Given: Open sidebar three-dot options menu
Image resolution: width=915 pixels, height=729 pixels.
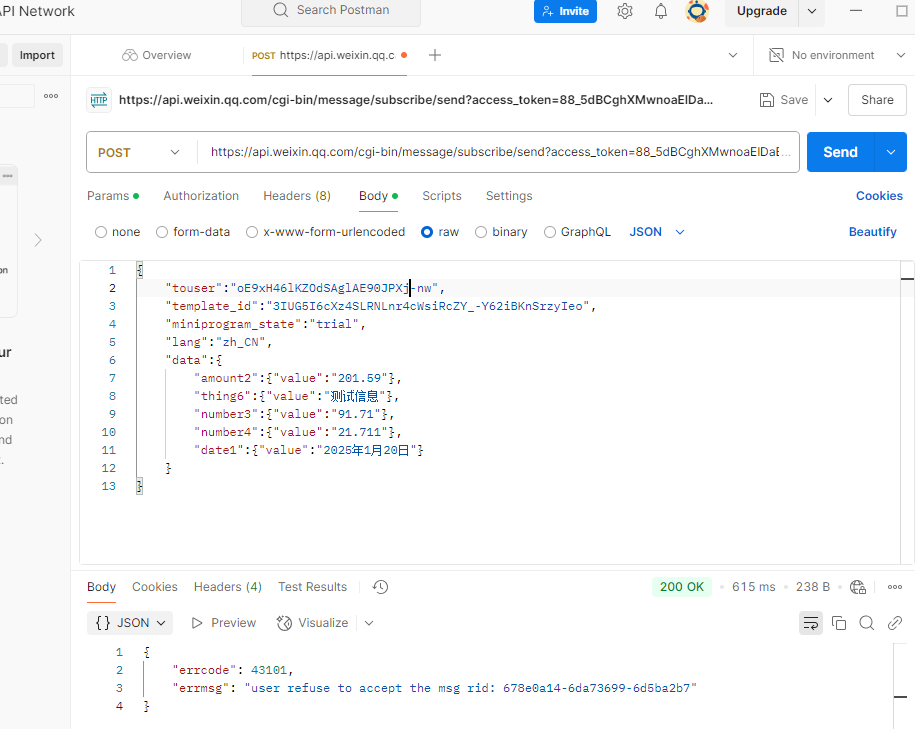Looking at the screenshot, I should click(51, 96).
